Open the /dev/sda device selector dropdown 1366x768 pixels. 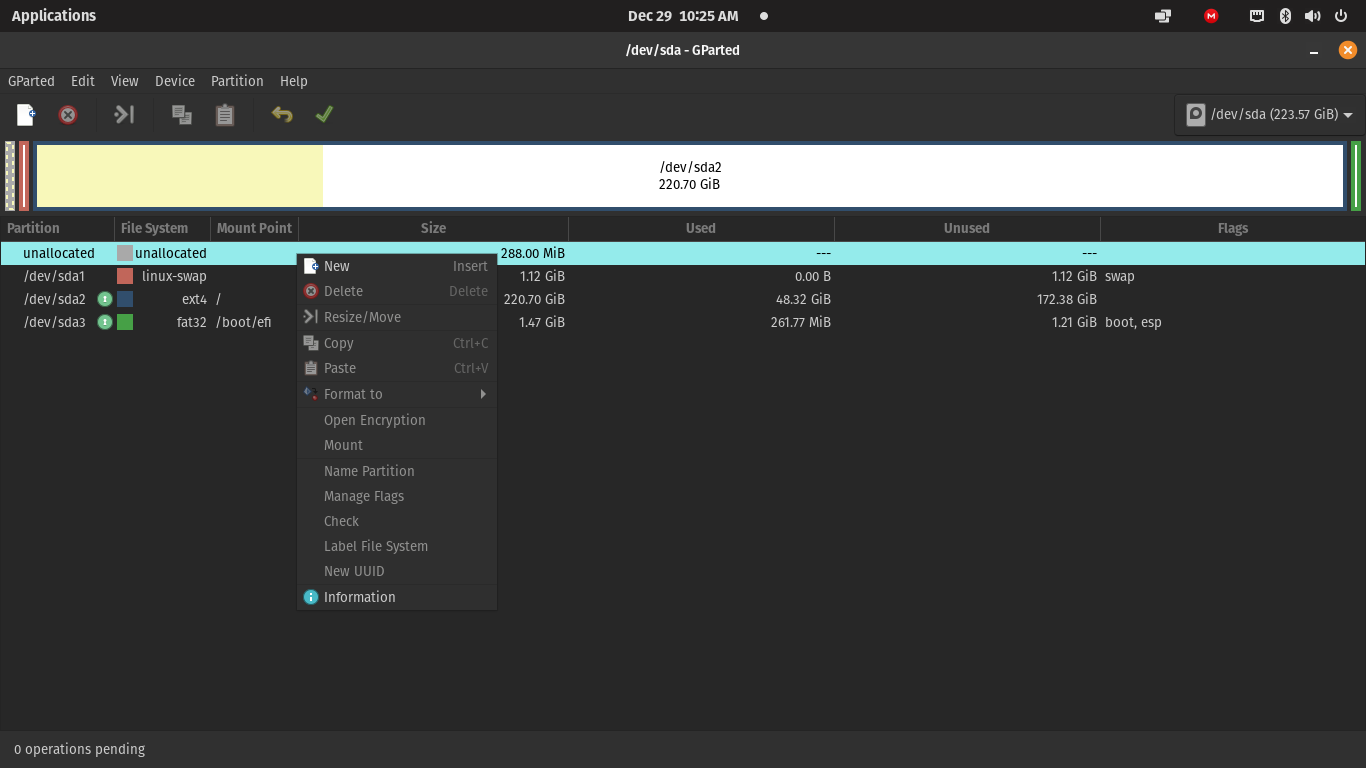(x=1269, y=114)
